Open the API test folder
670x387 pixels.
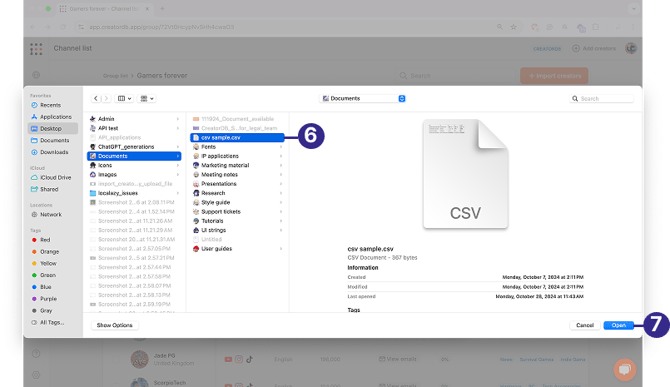(134, 128)
